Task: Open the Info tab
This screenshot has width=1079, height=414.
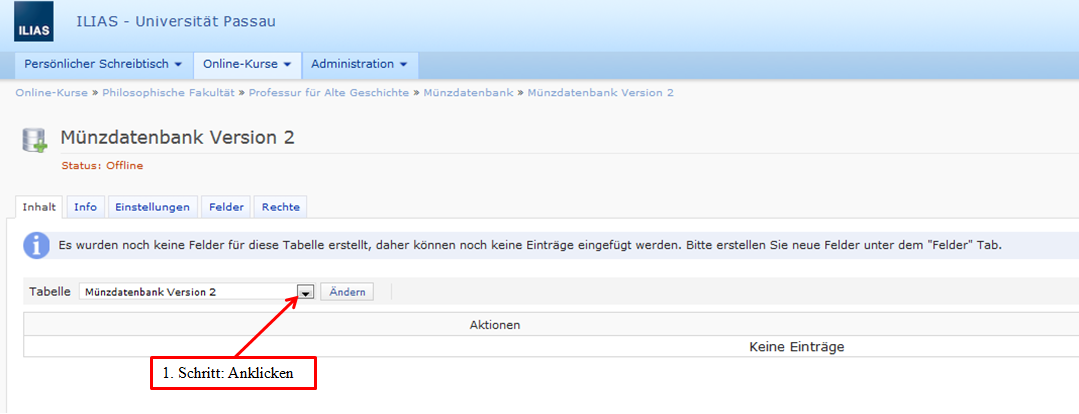Action: (86, 207)
